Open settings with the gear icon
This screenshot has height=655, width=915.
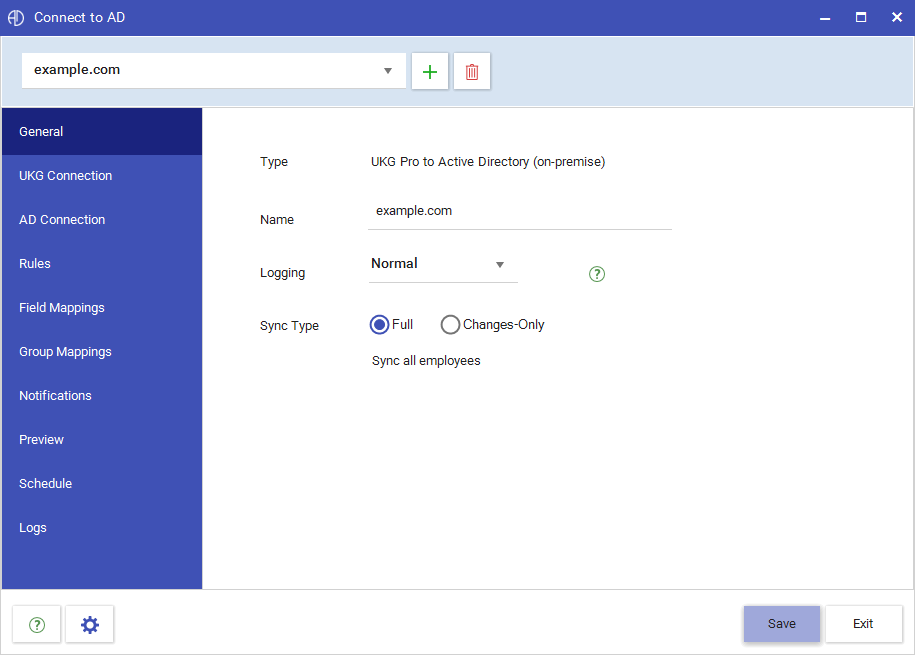90,625
